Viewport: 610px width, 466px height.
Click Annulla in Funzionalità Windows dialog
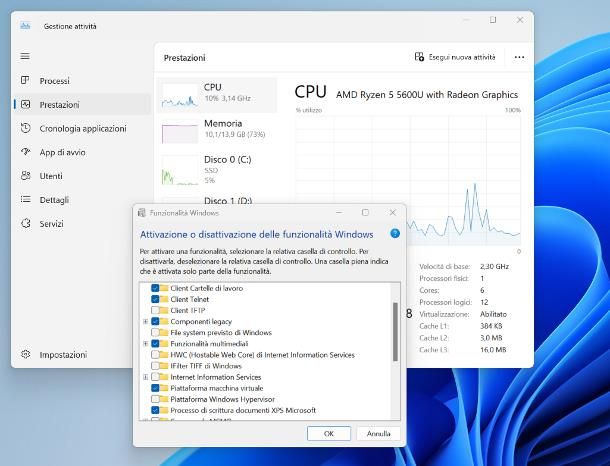tap(378, 433)
